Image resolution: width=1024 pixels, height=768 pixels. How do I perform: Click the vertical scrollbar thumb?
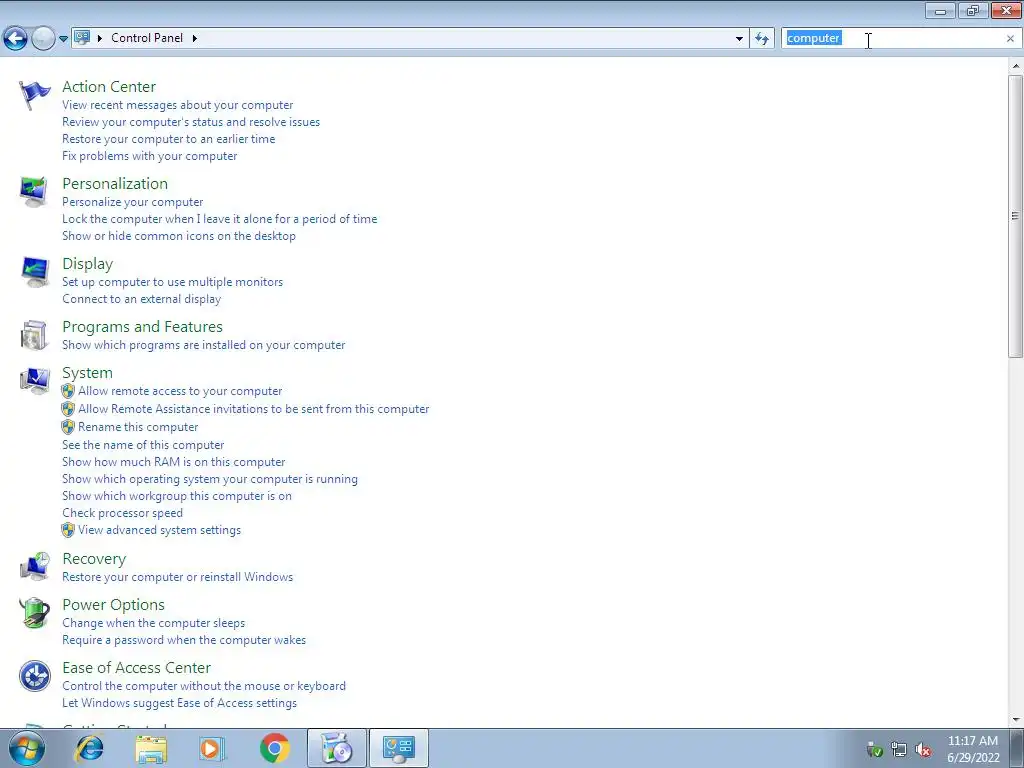click(1016, 216)
